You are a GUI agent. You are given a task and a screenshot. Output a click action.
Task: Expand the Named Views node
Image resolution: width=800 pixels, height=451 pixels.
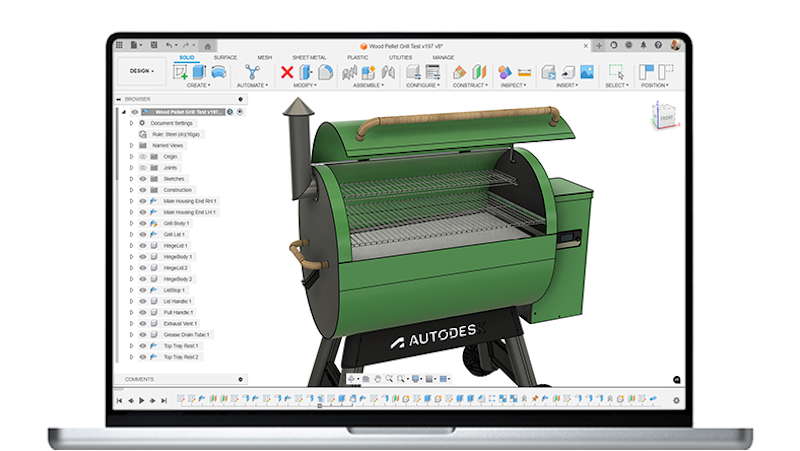point(132,145)
